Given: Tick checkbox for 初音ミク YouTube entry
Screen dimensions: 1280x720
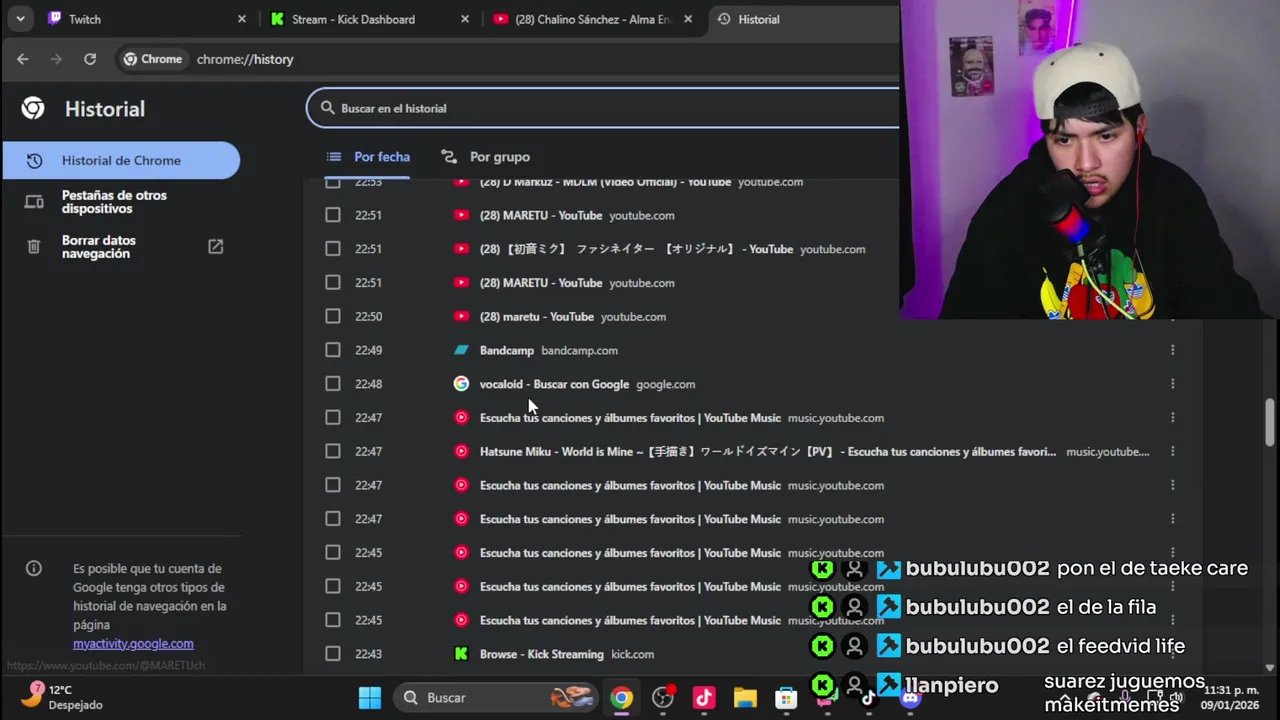Looking at the screenshot, I should pyautogui.click(x=333, y=249).
